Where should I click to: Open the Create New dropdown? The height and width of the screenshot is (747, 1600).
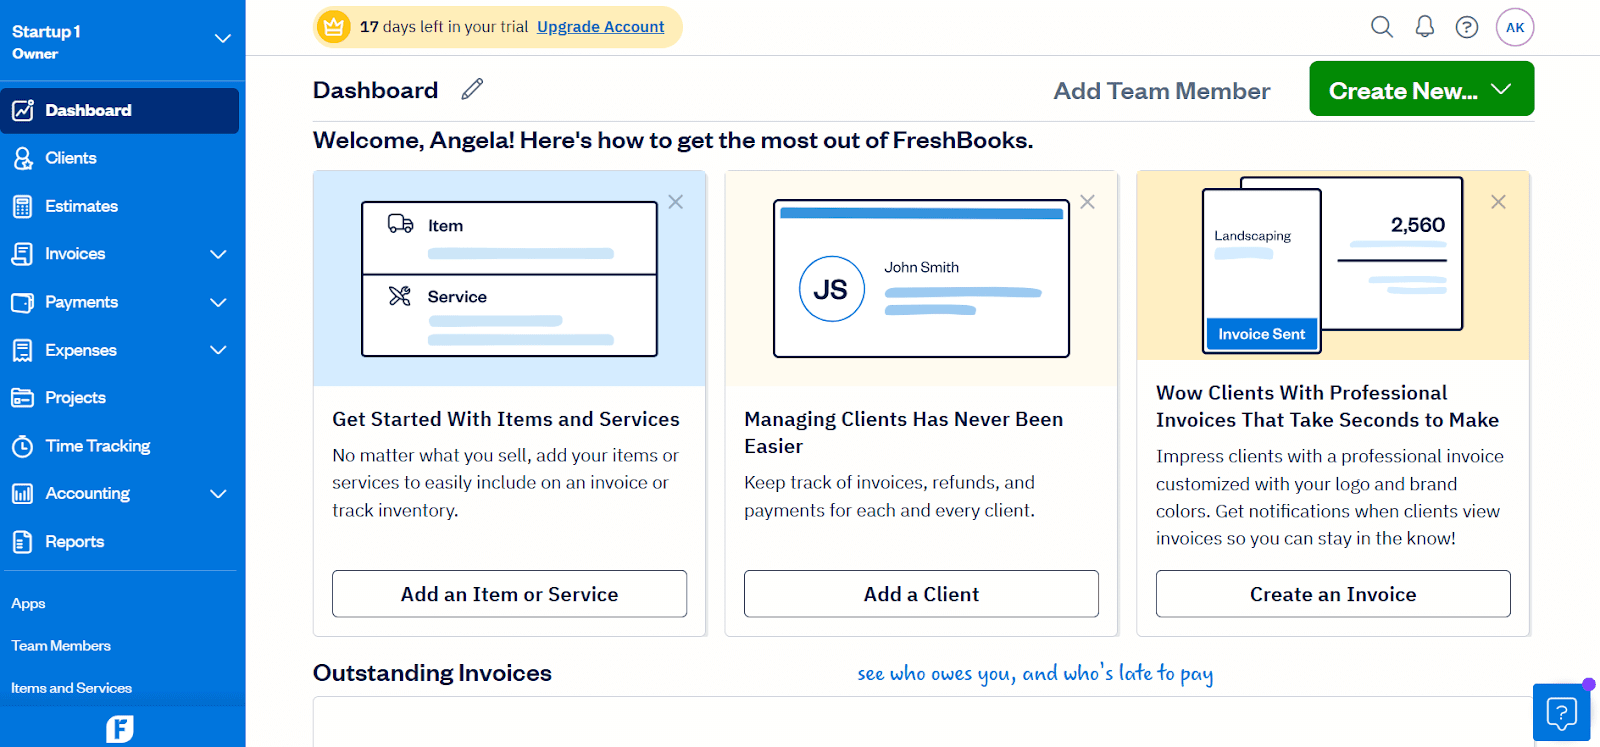tap(1421, 90)
